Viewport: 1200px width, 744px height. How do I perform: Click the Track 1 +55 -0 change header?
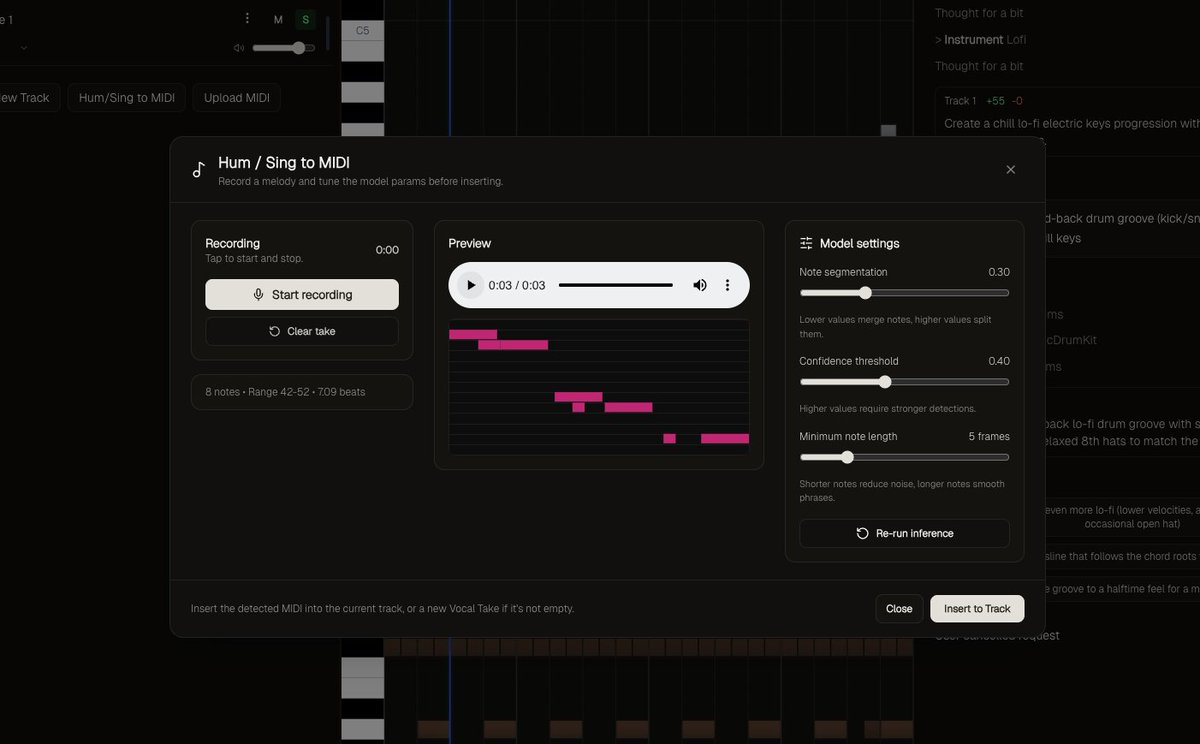(983, 101)
